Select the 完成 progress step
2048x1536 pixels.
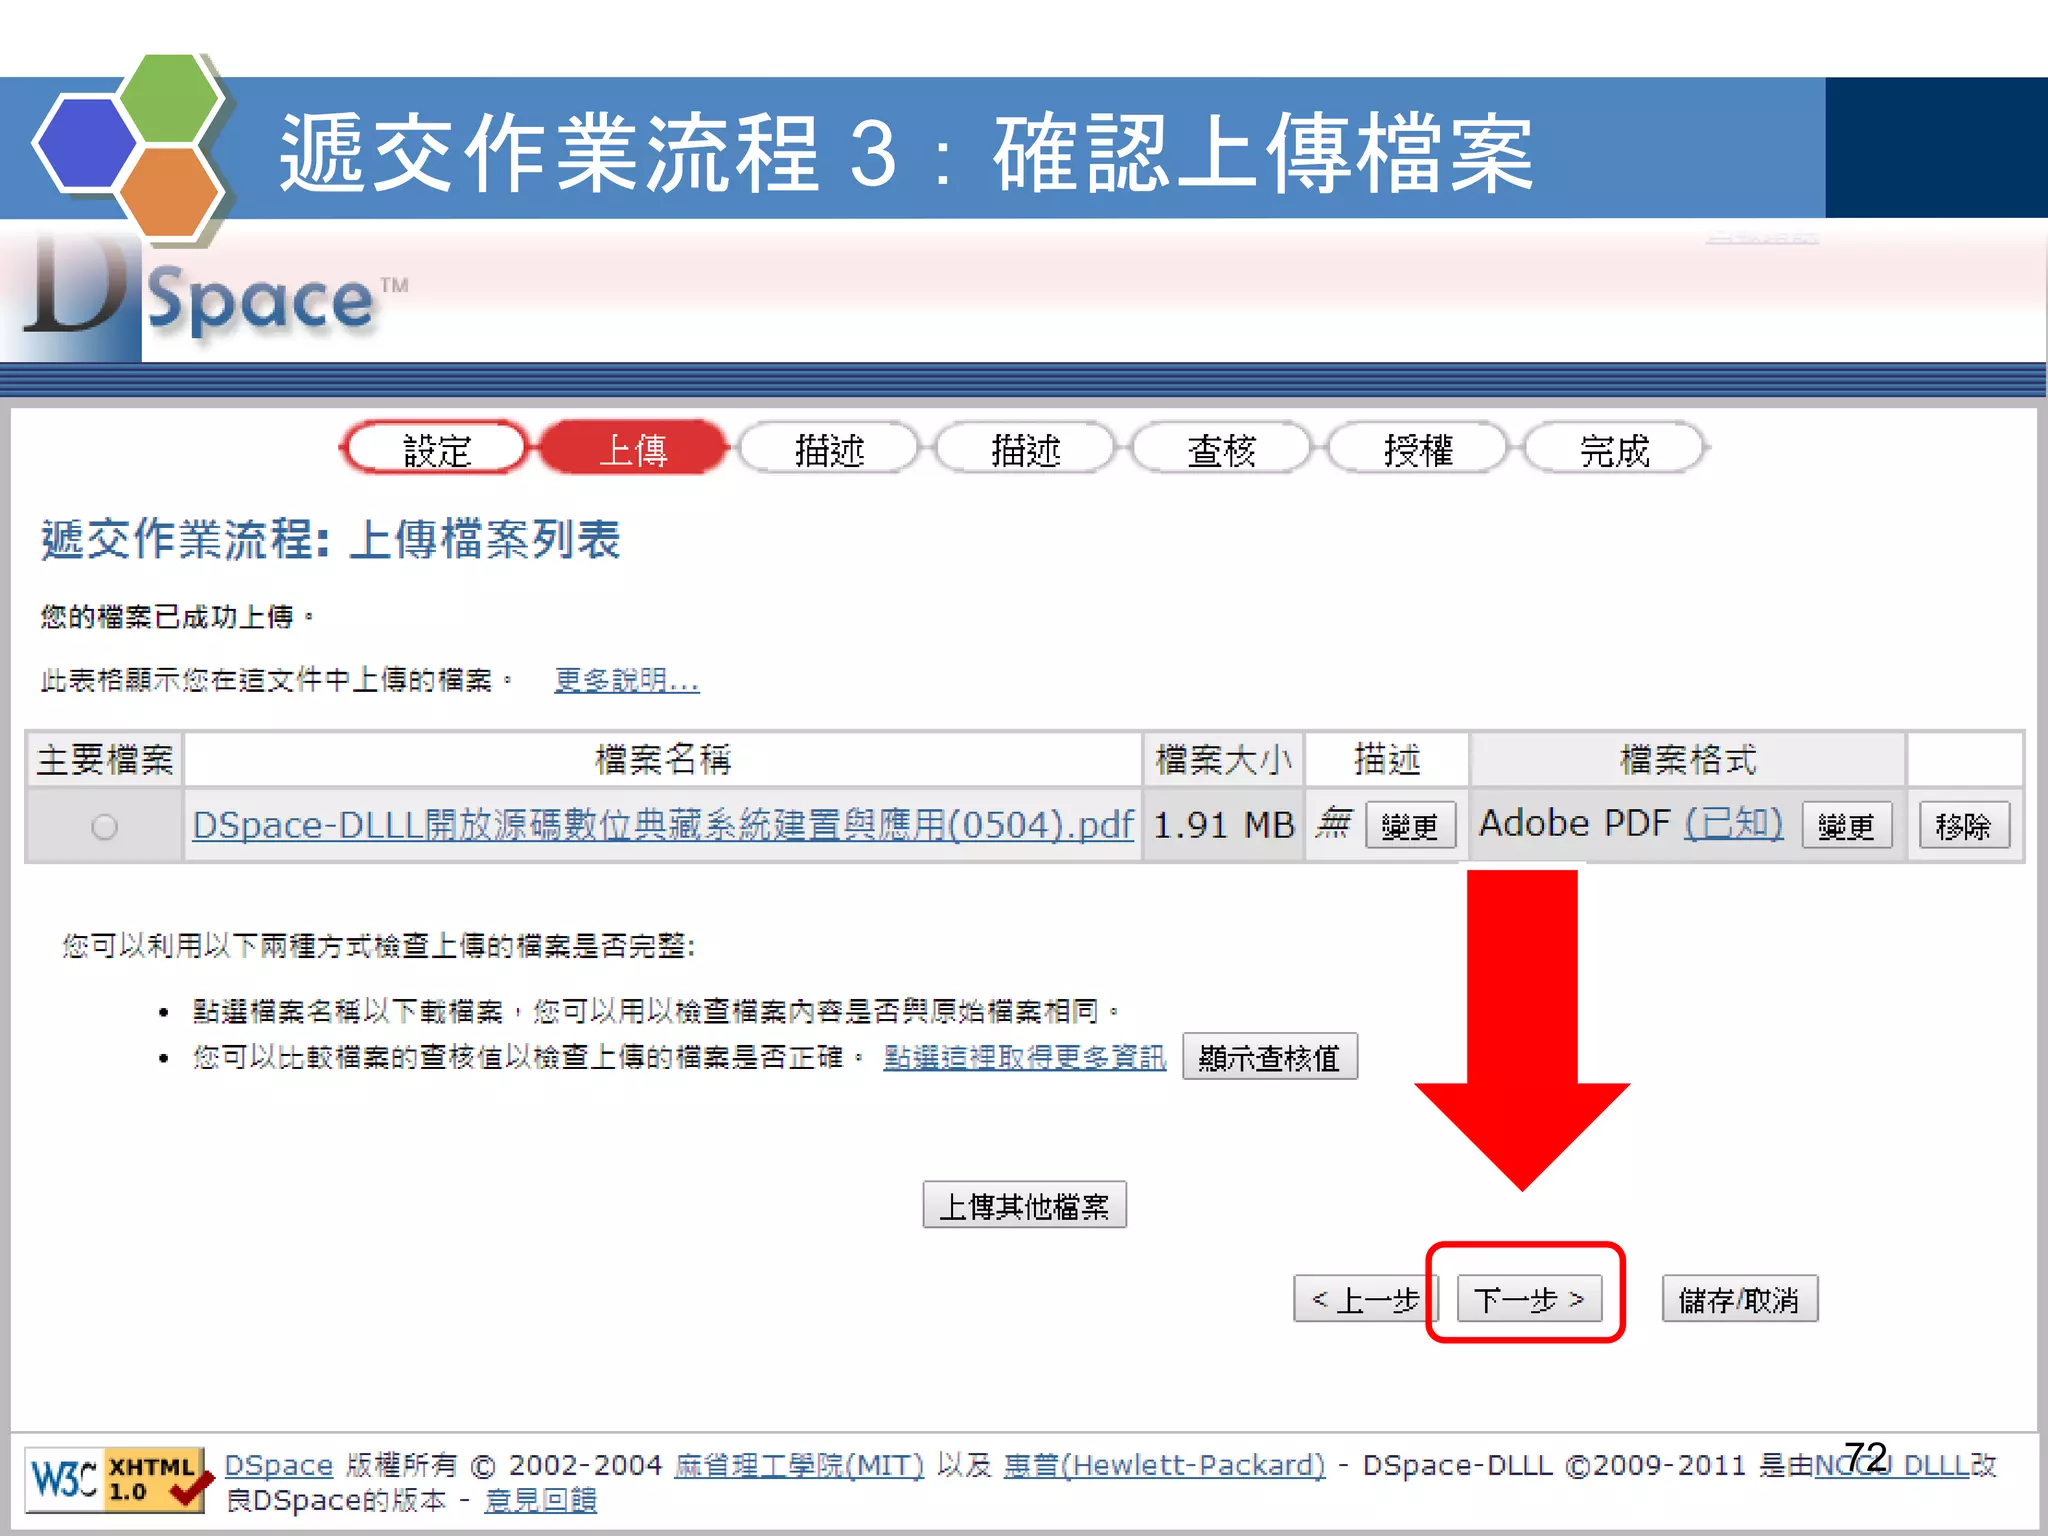(x=1613, y=449)
